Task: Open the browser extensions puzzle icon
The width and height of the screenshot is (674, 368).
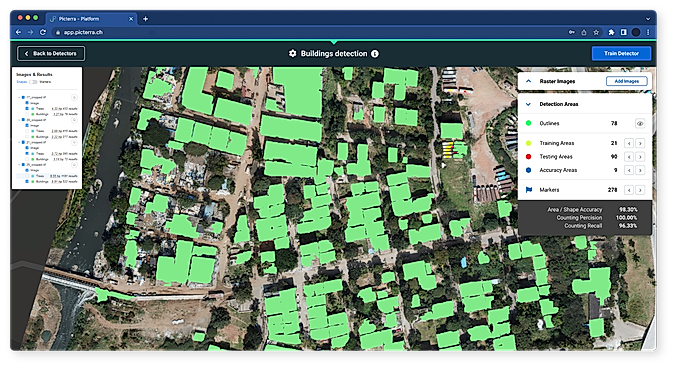Action: click(611, 32)
